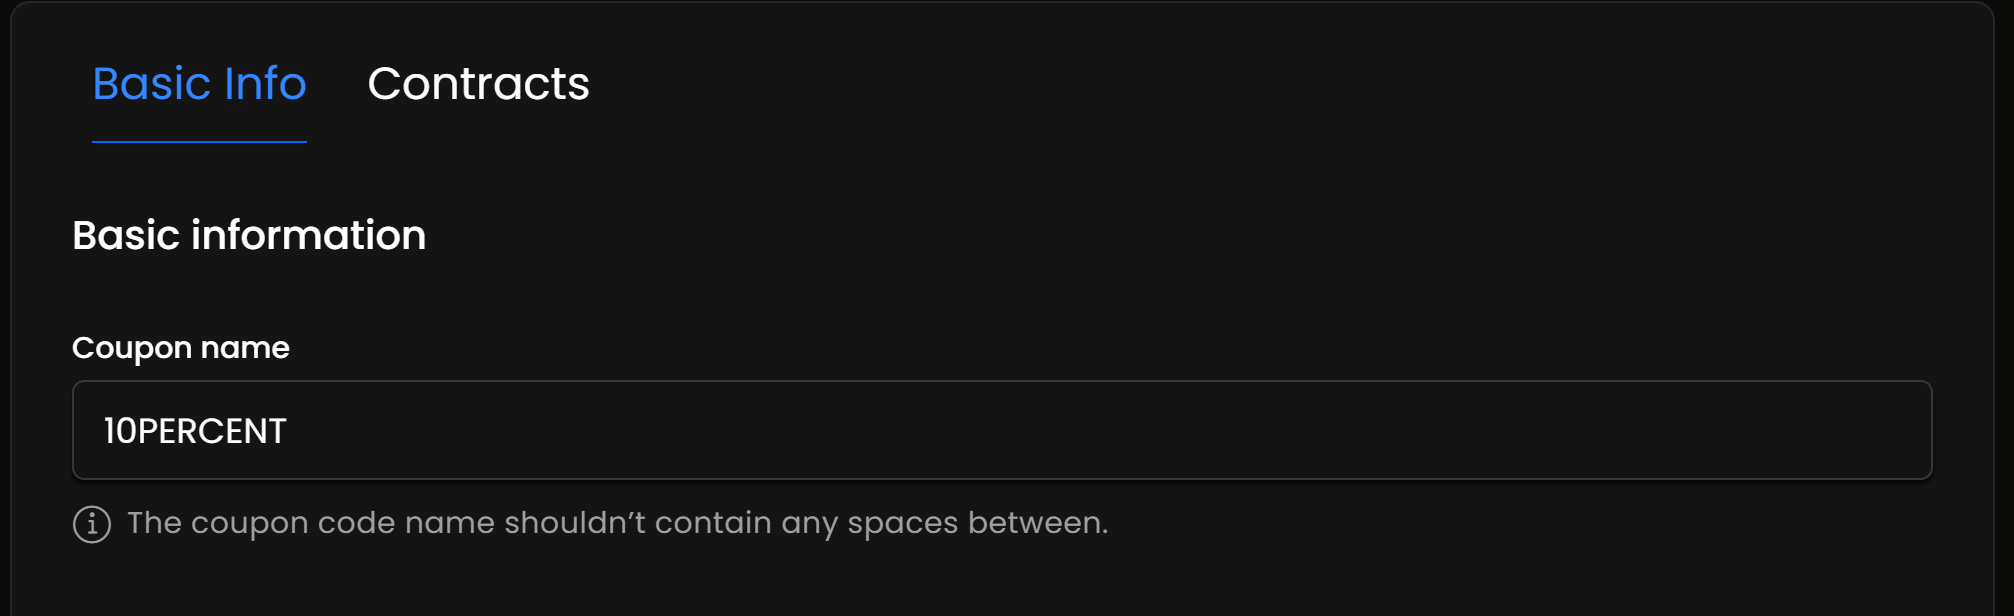Open the Basic Info tab
Image resolution: width=2014 pixels, height=616 pixels.
[x=199, y=84]
